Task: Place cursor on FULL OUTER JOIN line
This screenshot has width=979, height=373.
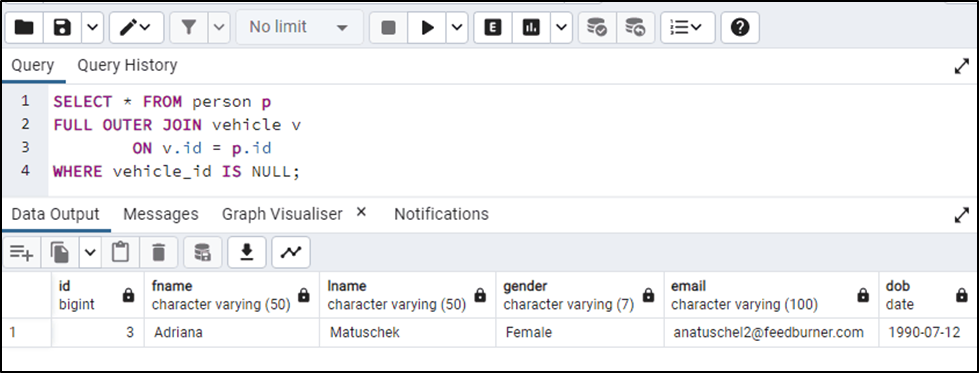Action: [177, 125]
